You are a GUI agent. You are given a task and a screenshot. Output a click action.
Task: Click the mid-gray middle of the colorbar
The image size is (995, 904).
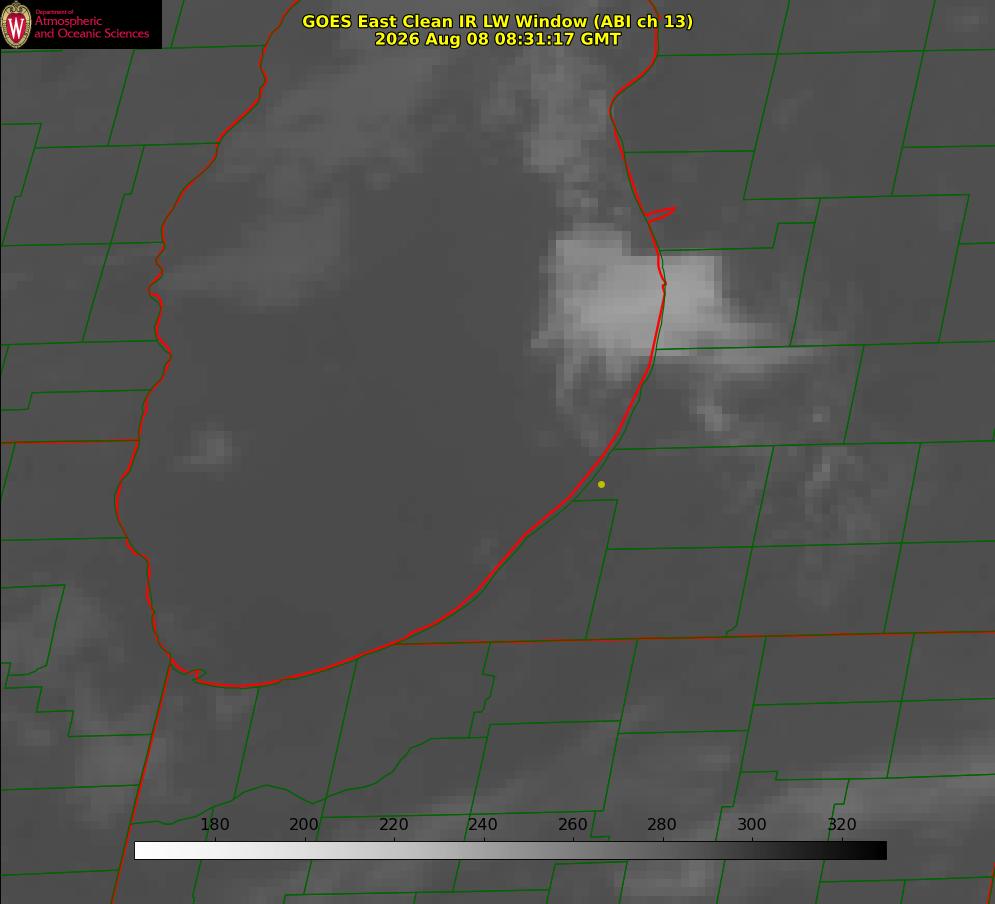coord(510,851)
